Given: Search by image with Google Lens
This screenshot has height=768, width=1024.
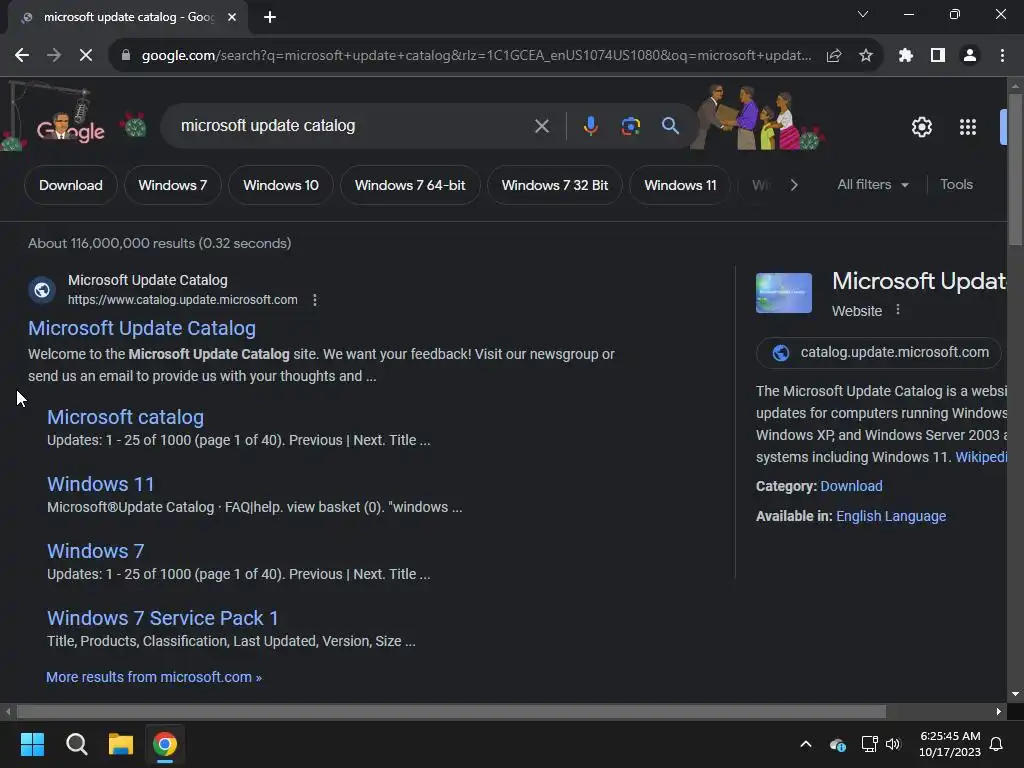Looking at the screenshot, I should click(x=630, y=126).
